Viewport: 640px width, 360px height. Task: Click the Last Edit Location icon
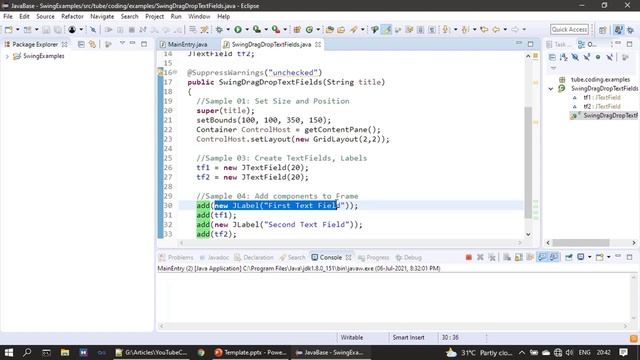click(x=484, y=29)
